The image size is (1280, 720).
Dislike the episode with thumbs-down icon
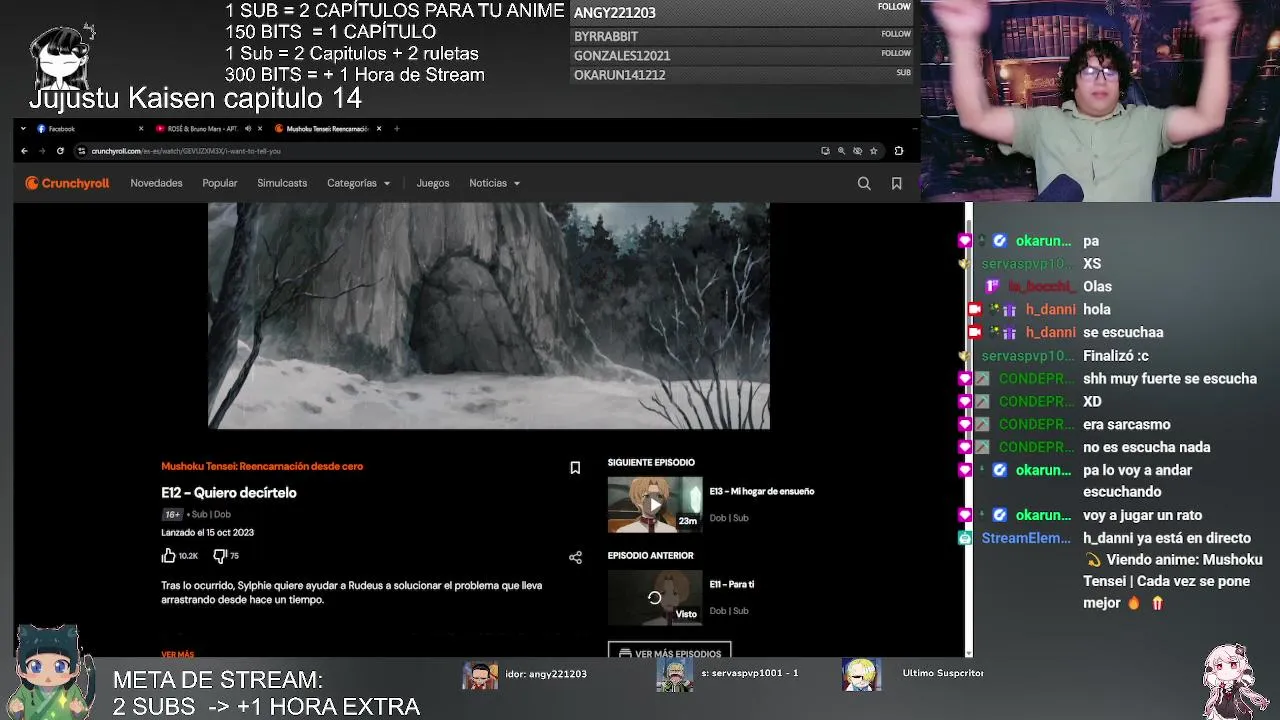pyautogui.click(x=220, y=556)
